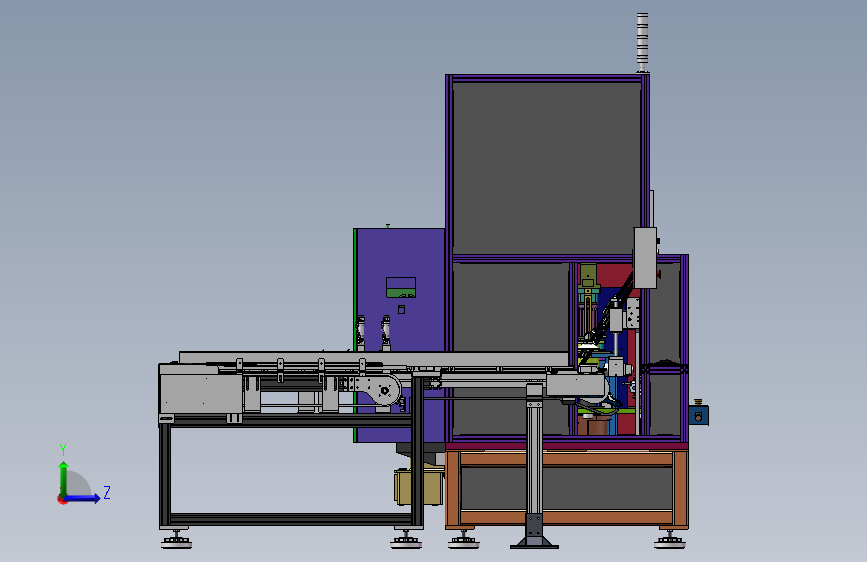This screenshot has width=867, height=562.
Task: Select the signal tower light atop the enclosure
Action: [642, 42]
